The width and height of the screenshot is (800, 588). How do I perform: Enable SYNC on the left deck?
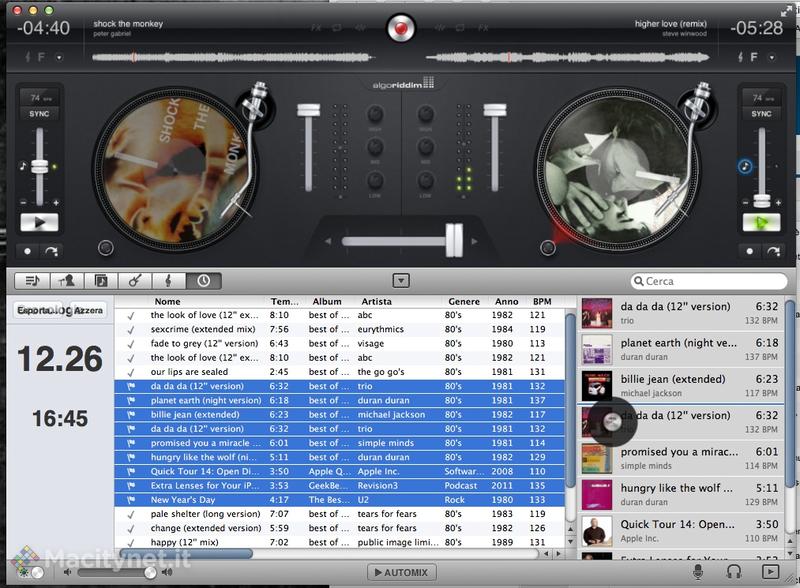[39, 113]
